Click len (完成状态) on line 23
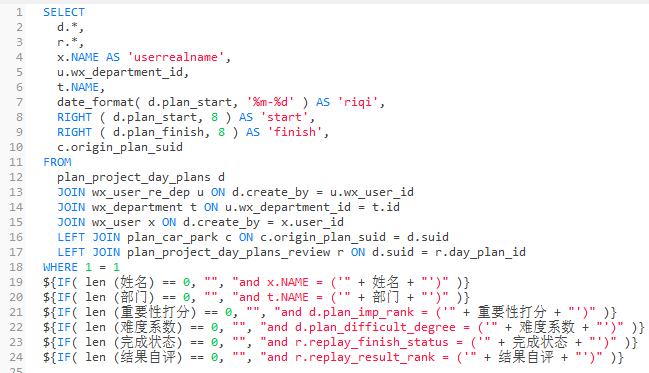649x373 pixels. coord(134,342)
